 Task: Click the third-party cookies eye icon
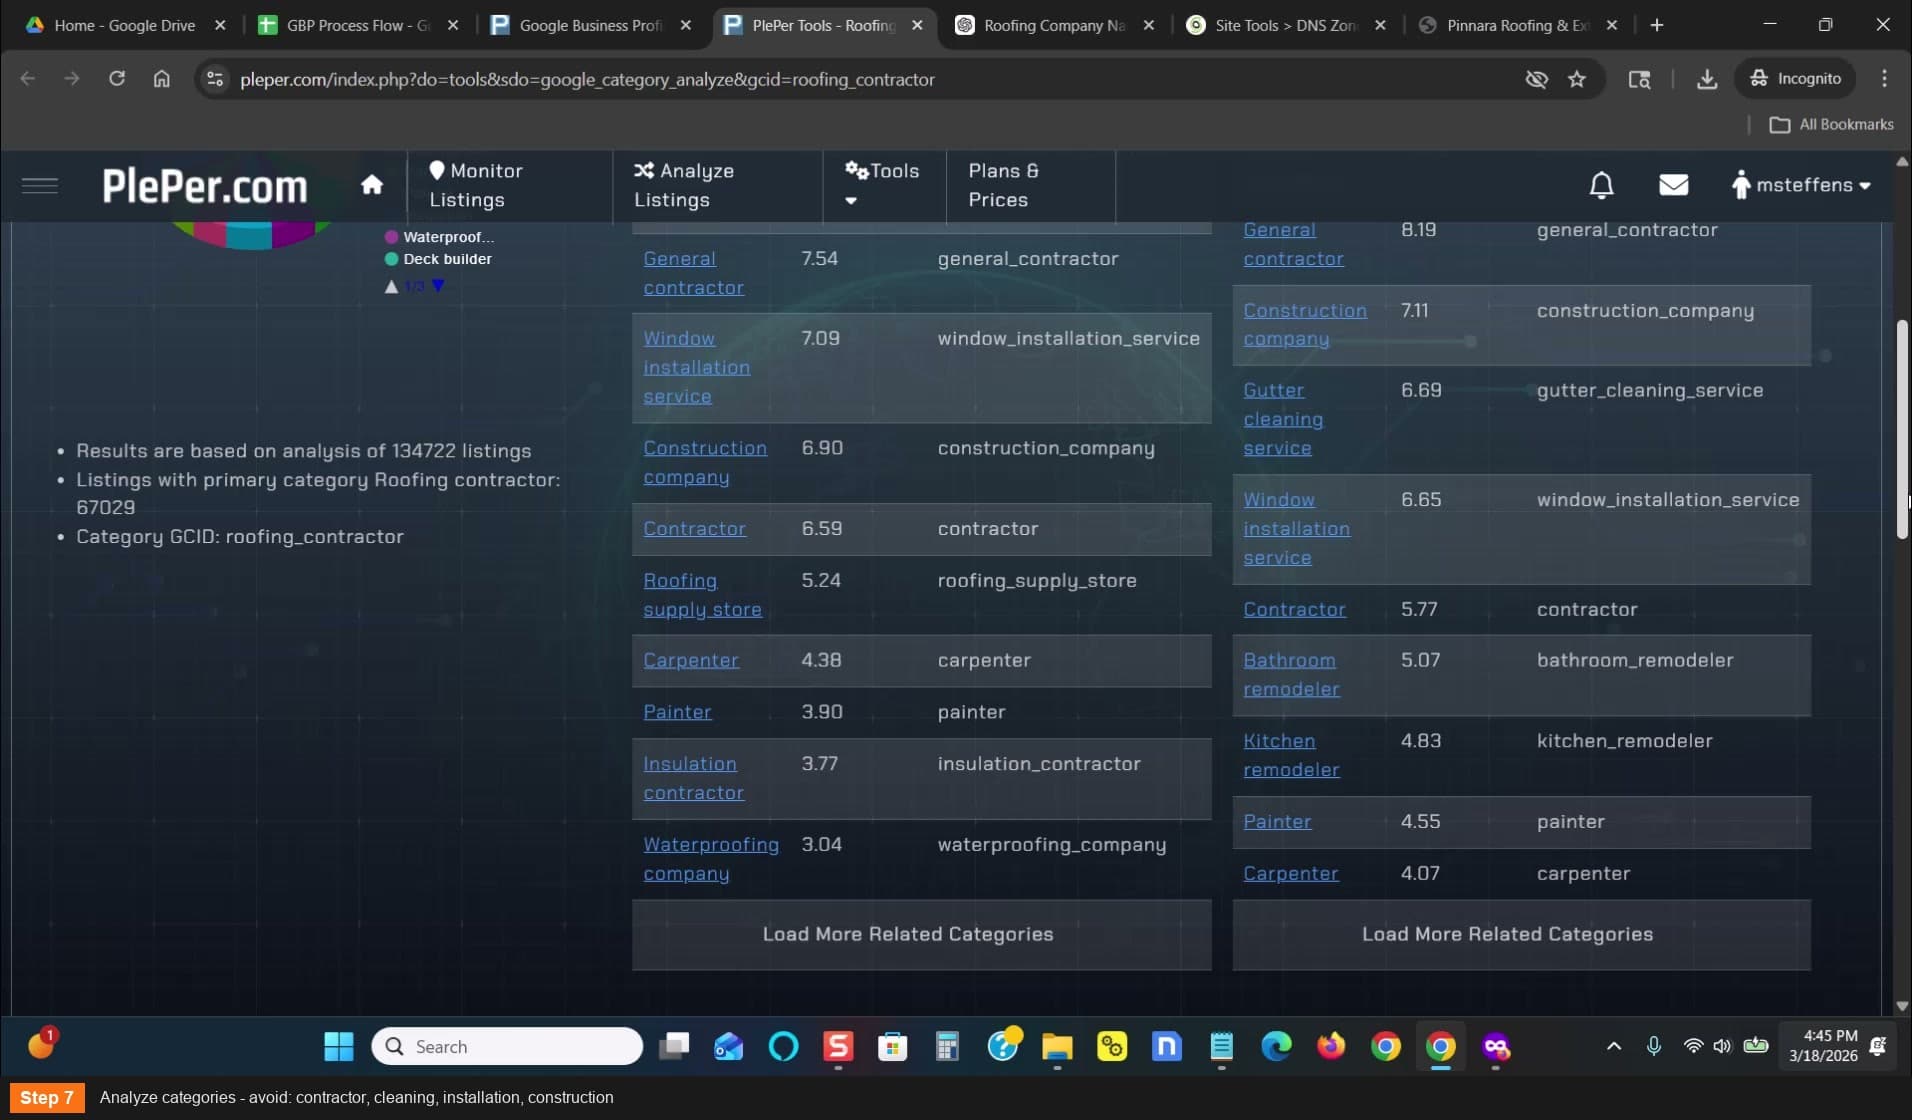click(1536, 79)
